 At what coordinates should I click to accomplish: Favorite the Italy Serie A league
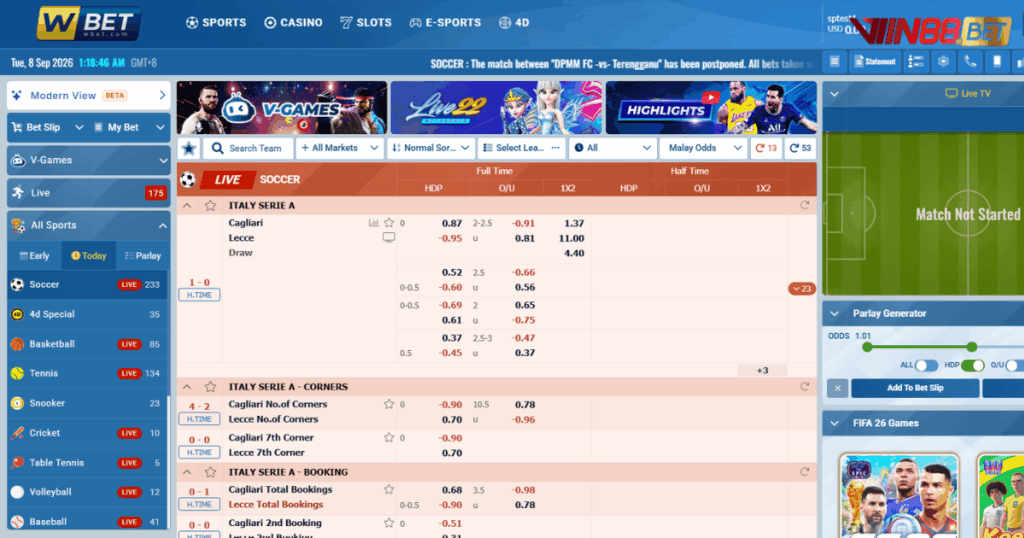click(x=210, y=206)
